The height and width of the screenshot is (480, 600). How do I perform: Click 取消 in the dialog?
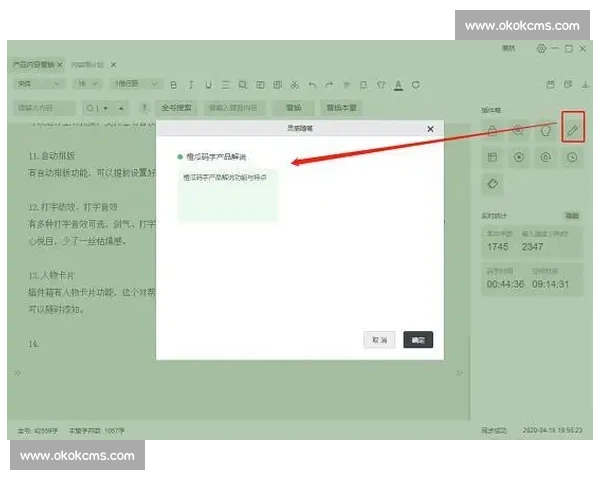pyautogui.click(x=379, y=340)
